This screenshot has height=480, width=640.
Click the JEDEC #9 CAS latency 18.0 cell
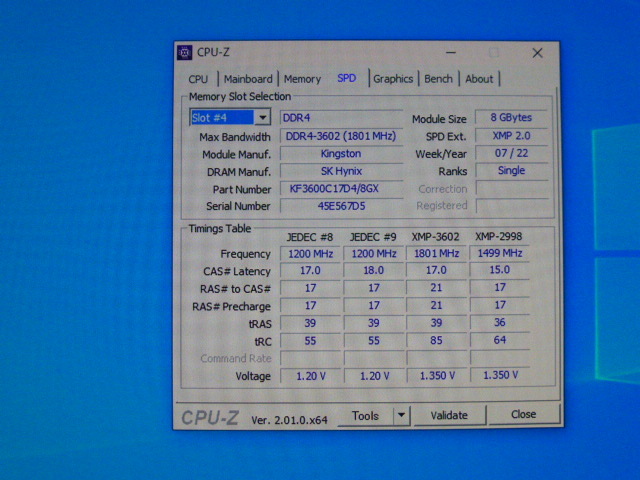pyautogui.click(x=373, y=271)
